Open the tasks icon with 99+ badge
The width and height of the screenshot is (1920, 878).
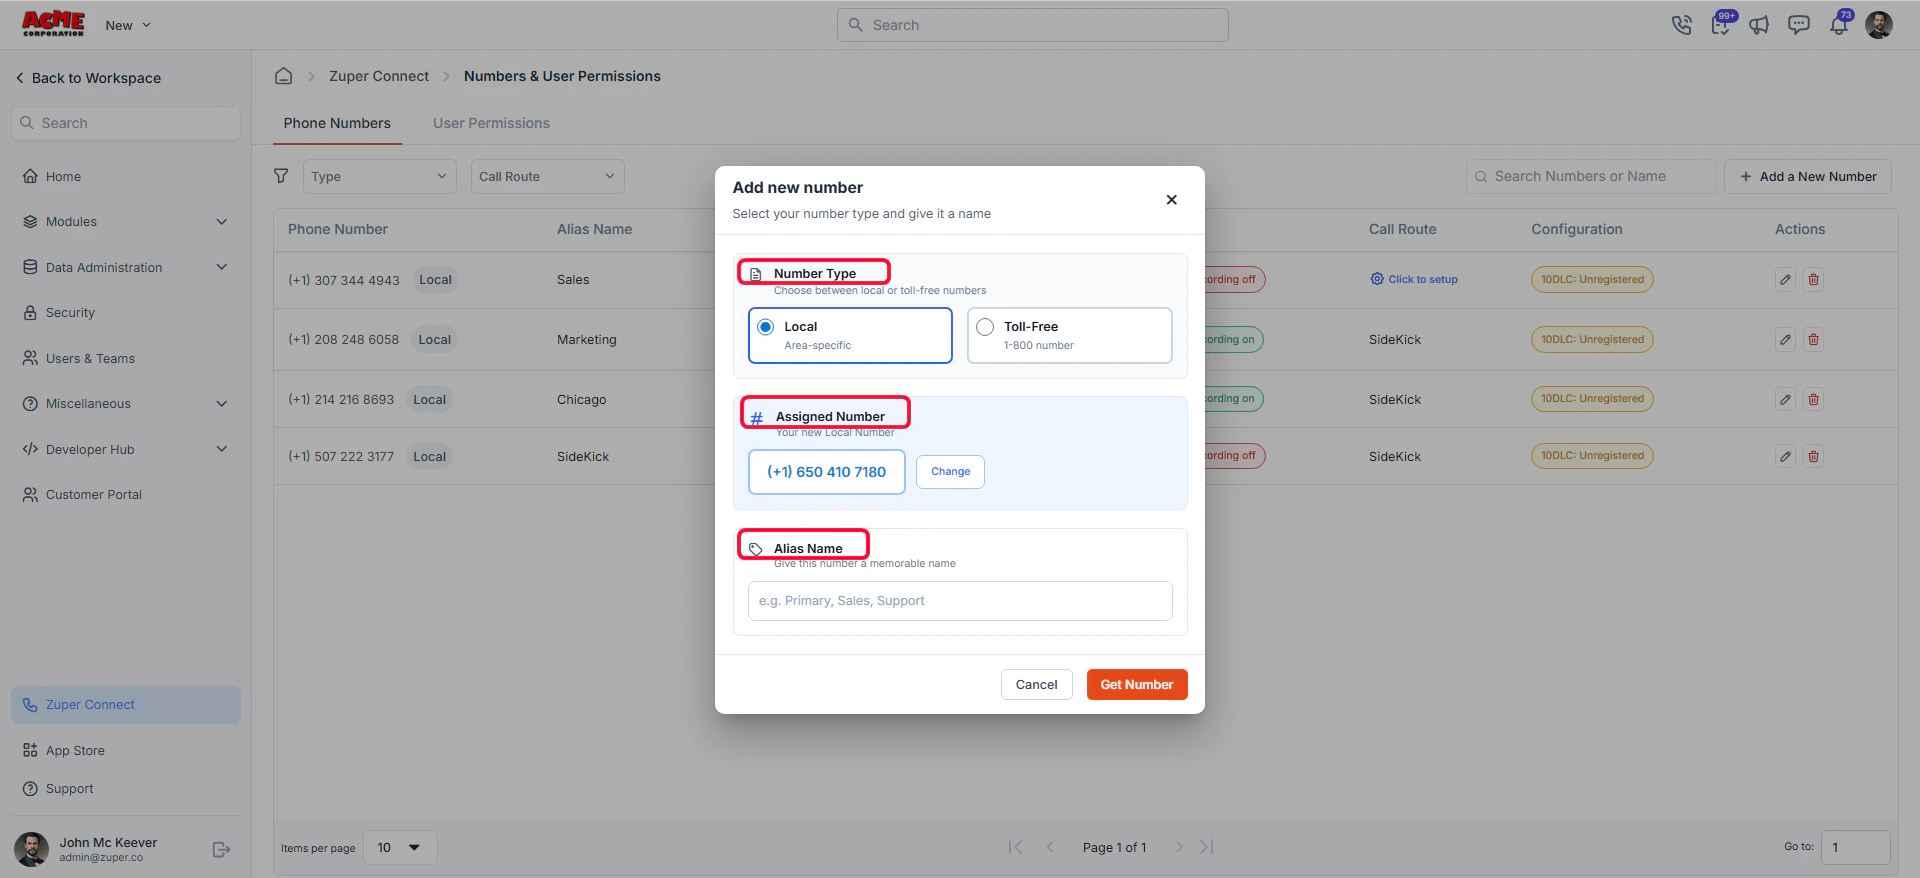point(1721,24)
